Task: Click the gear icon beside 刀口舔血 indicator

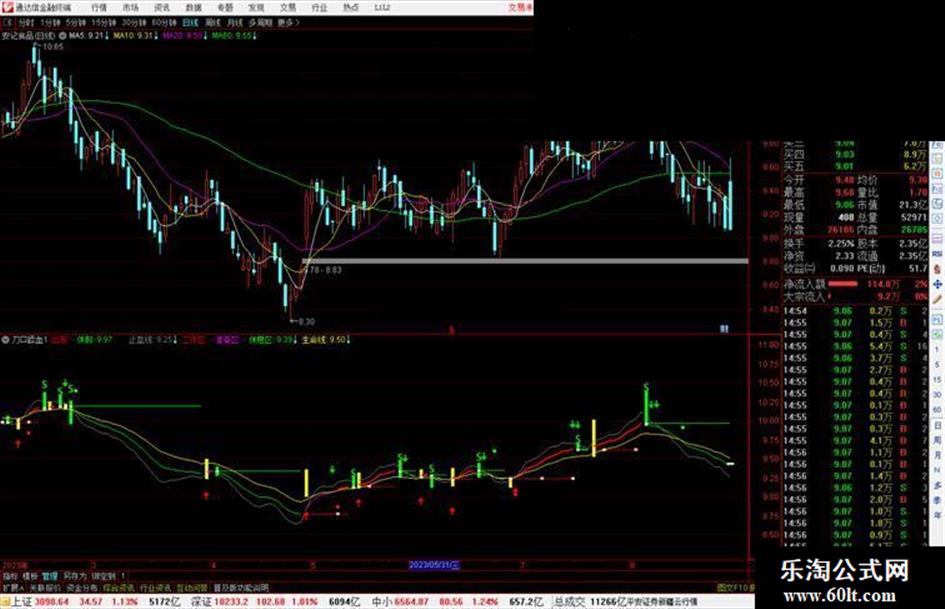Action: tap(5, 340)
